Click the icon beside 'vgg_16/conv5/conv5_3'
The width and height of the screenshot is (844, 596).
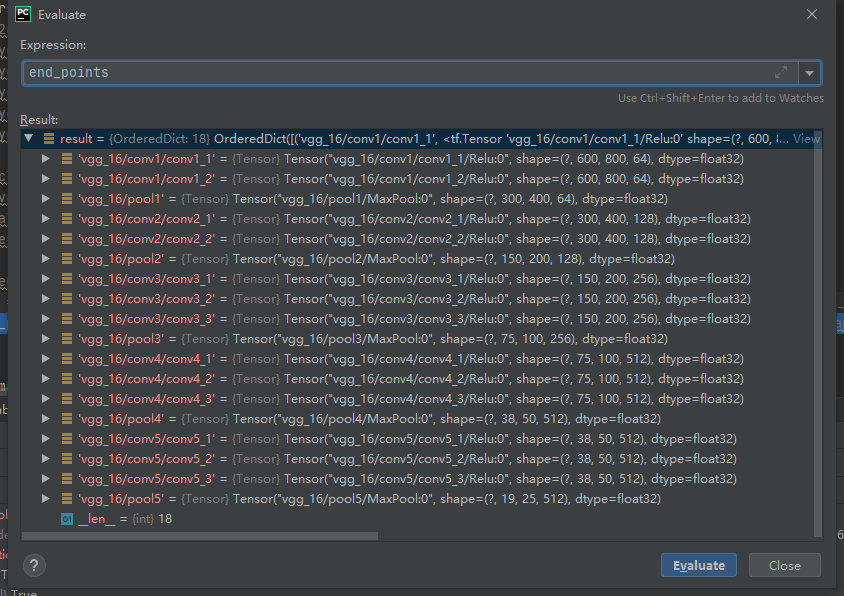pyautogui.click(x=67, y=479)
